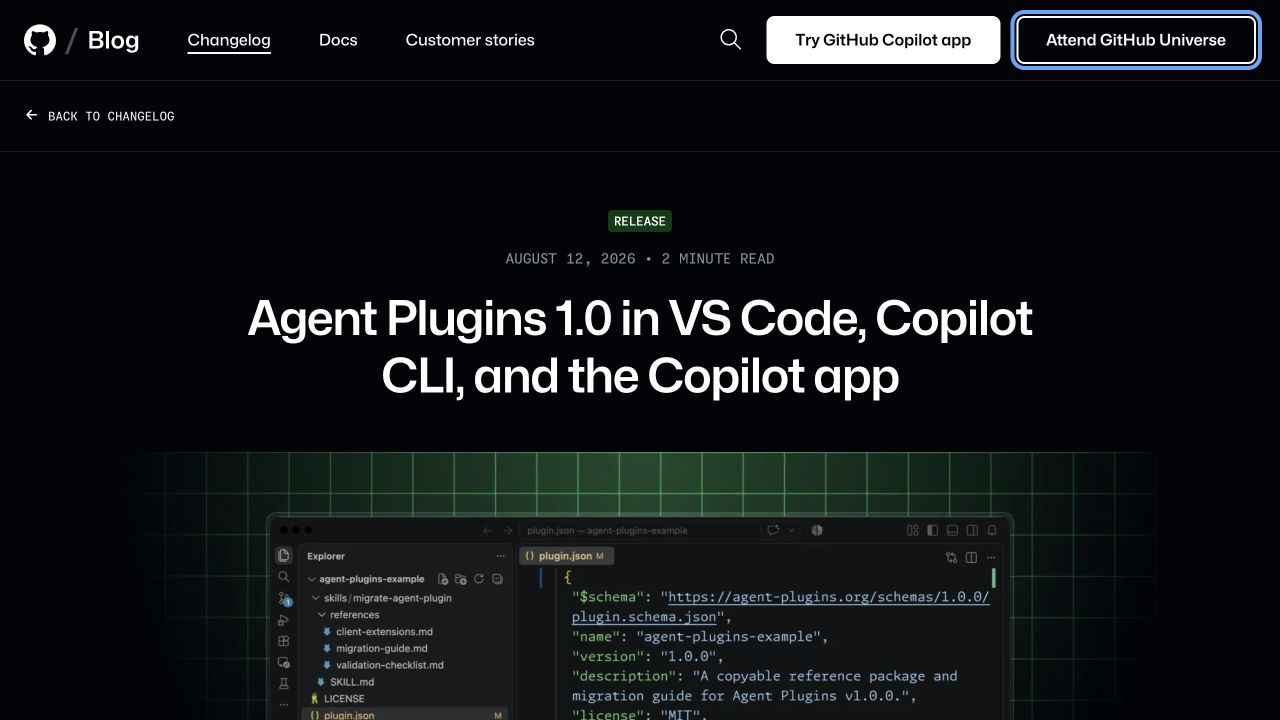The width and height of the screenshot is (1280, 720).
Task: Open the Docs nav item
Action: tap(338, 40)
